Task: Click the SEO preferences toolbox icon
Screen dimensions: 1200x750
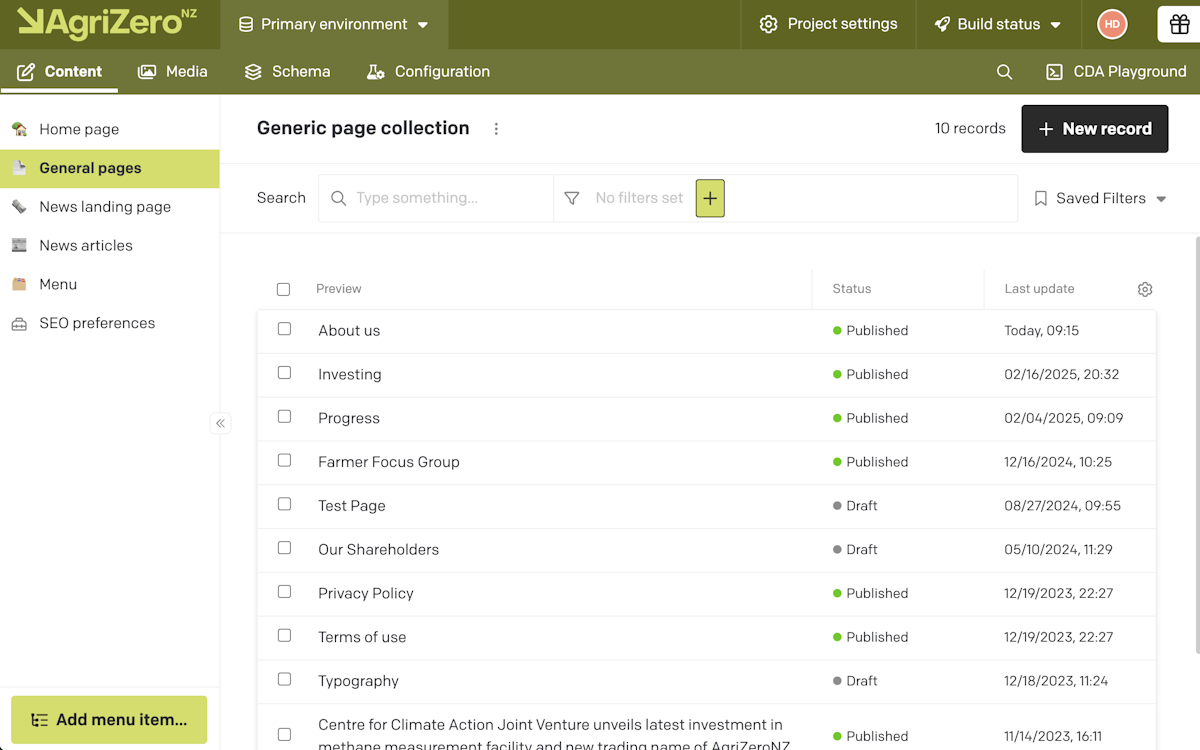Action: point(19,323)
